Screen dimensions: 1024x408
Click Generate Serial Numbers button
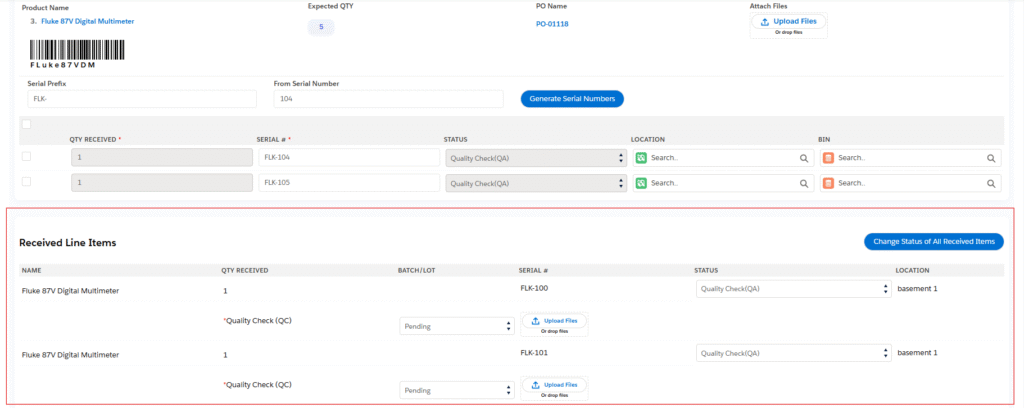572,98
